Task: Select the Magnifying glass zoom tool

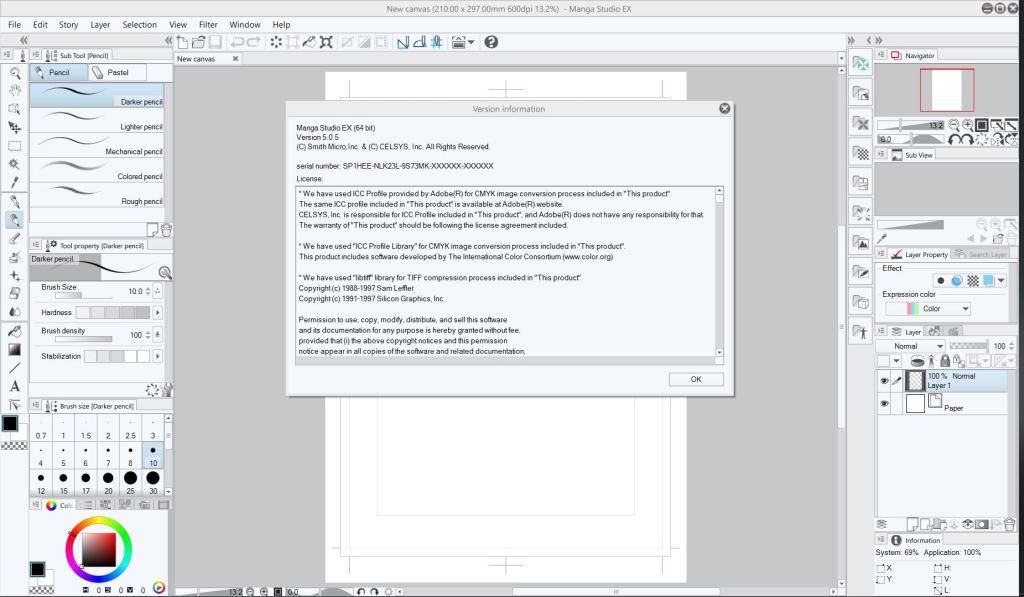Action: [14, 73]
